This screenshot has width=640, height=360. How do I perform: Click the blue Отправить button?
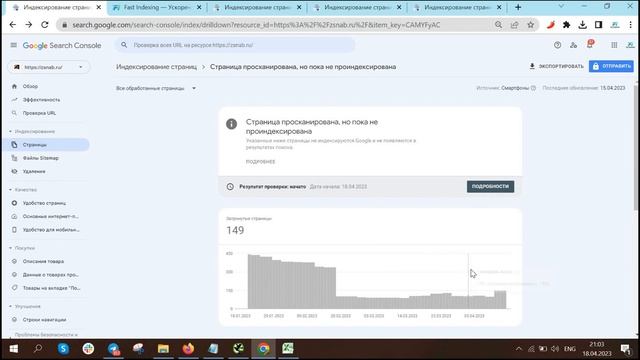[x=611, y=66]
